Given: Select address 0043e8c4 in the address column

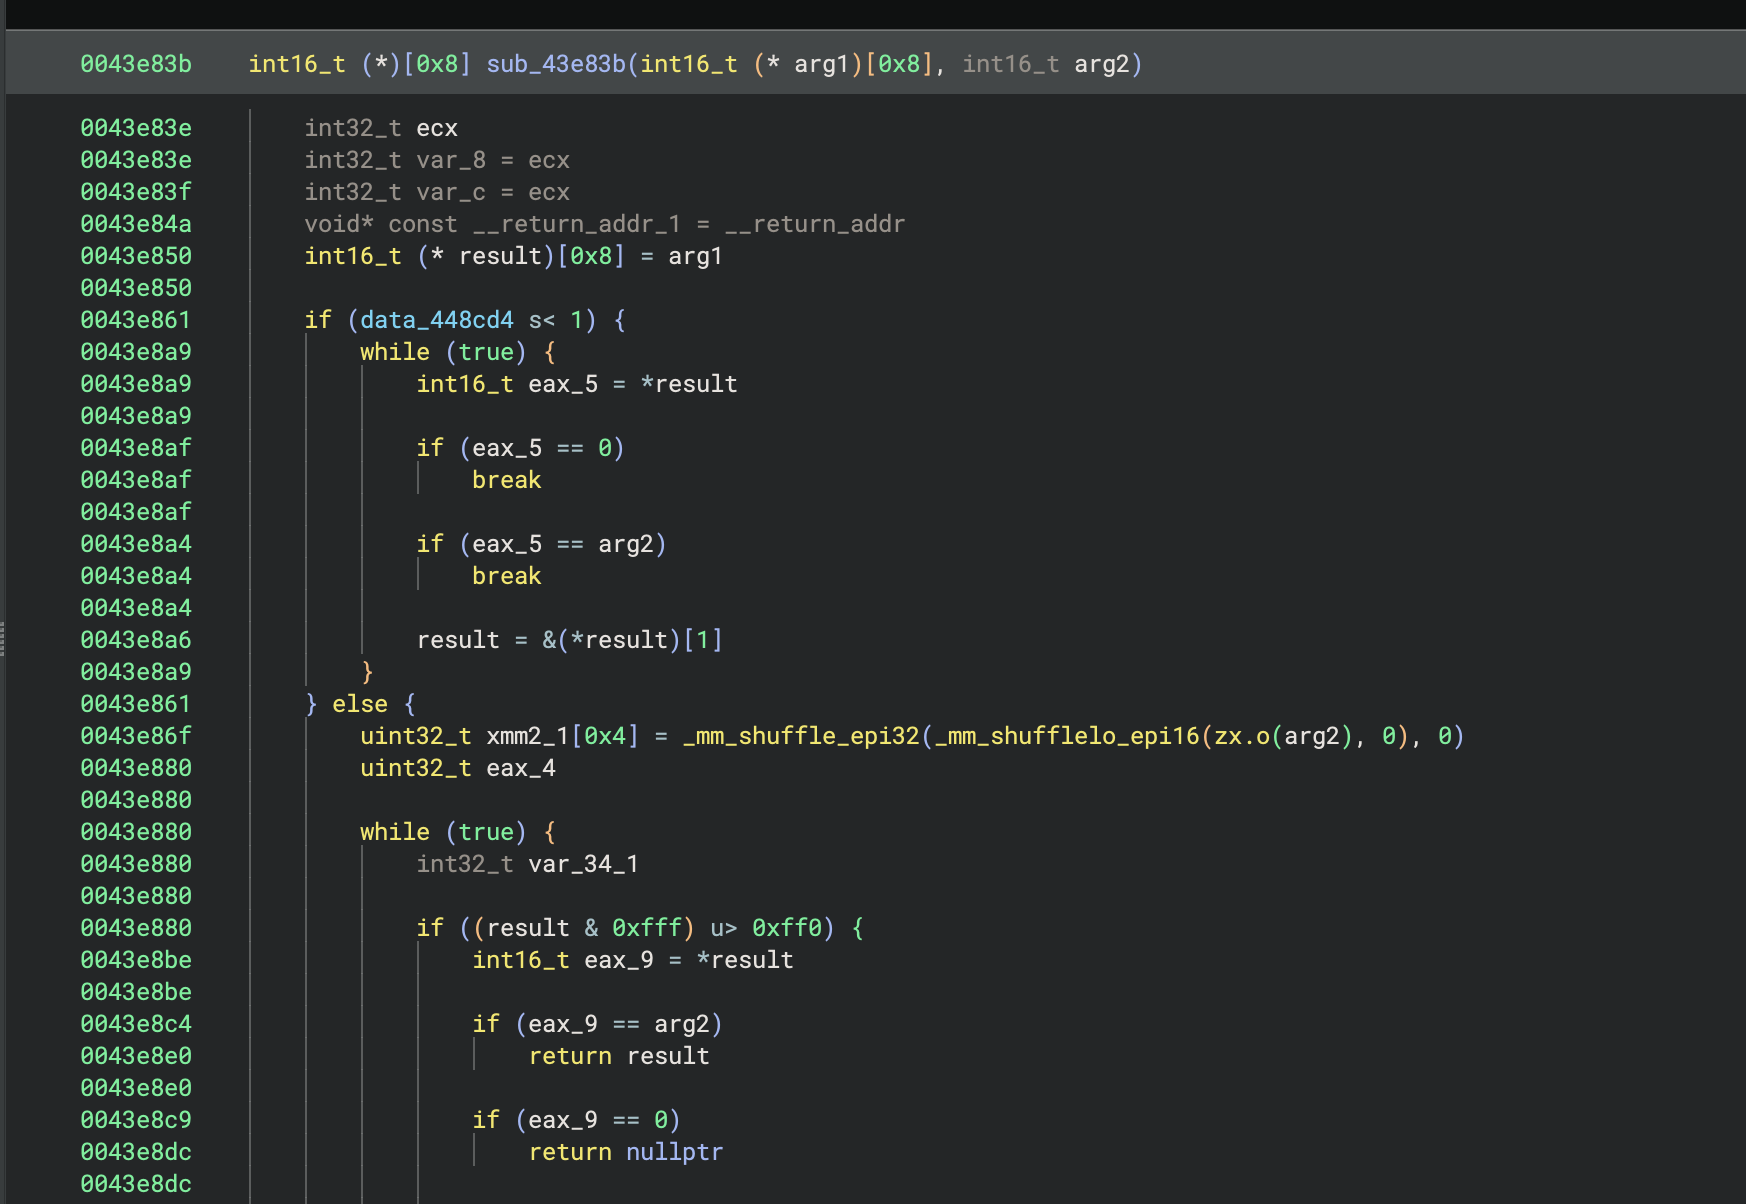Looking at the screenshot, I should (x=136, y=1024).
